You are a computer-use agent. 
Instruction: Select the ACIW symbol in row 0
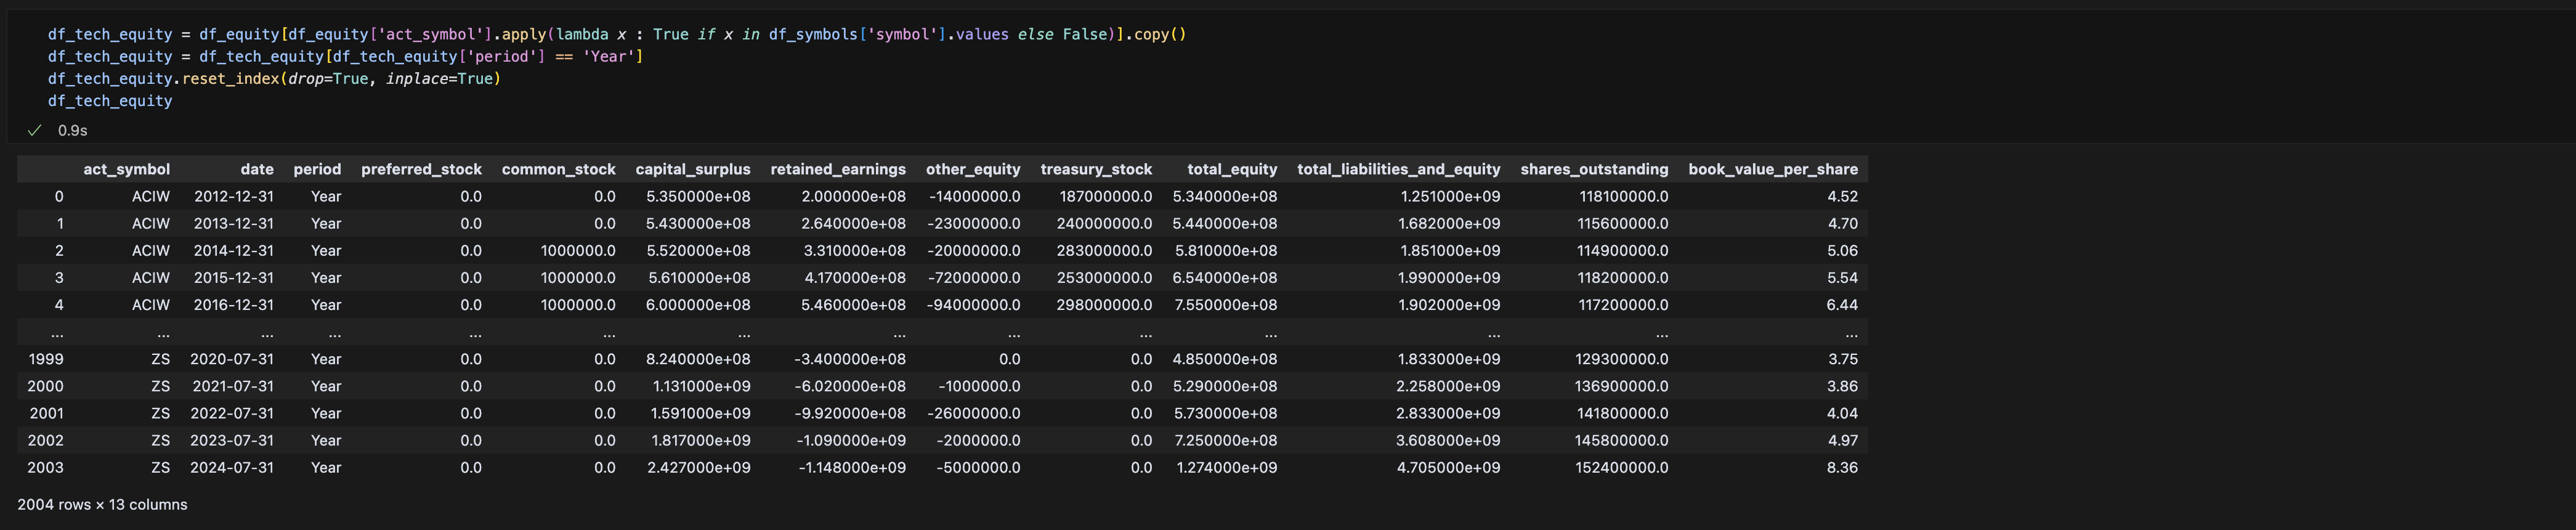[151, 196]
